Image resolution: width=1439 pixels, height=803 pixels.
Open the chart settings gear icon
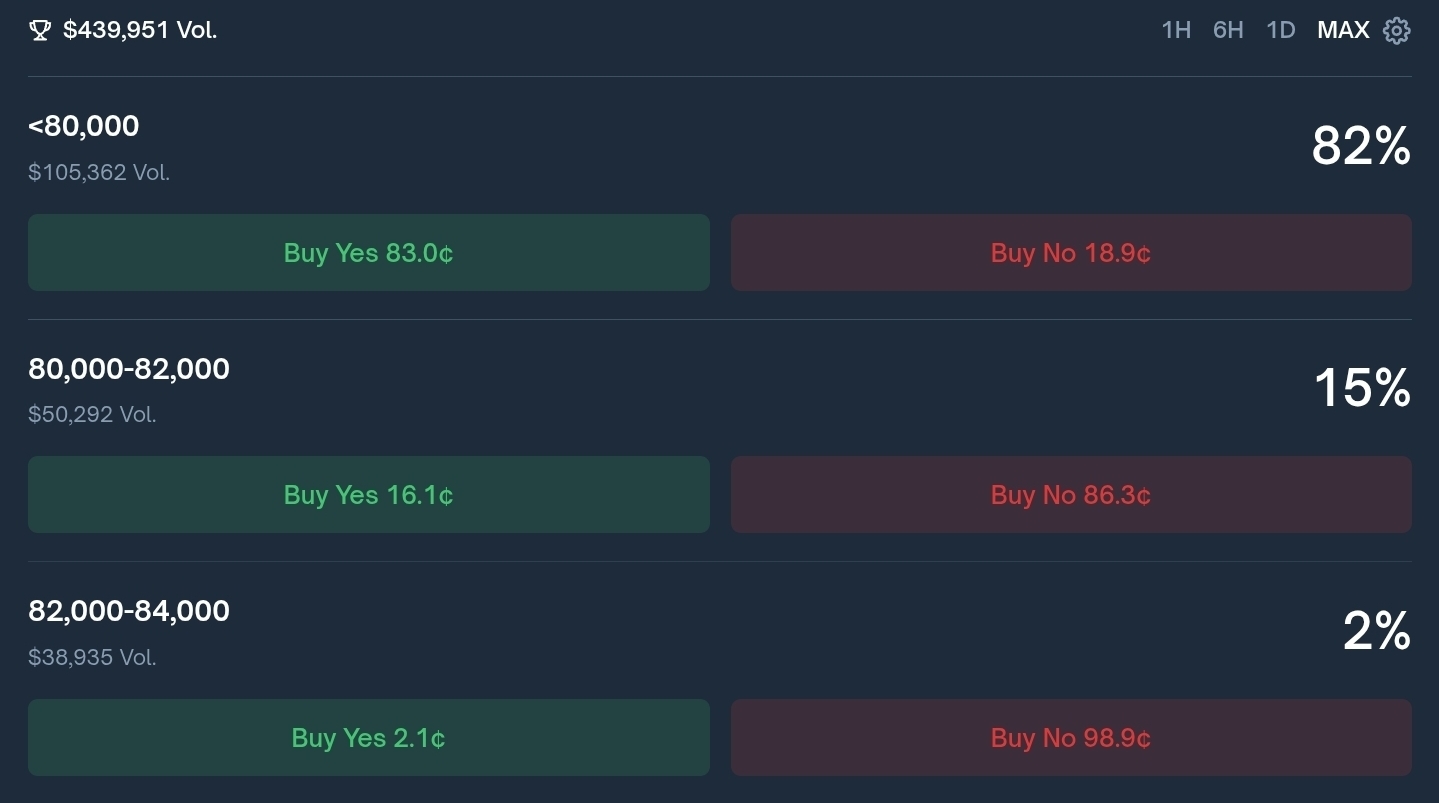[x=1396, y=31]
